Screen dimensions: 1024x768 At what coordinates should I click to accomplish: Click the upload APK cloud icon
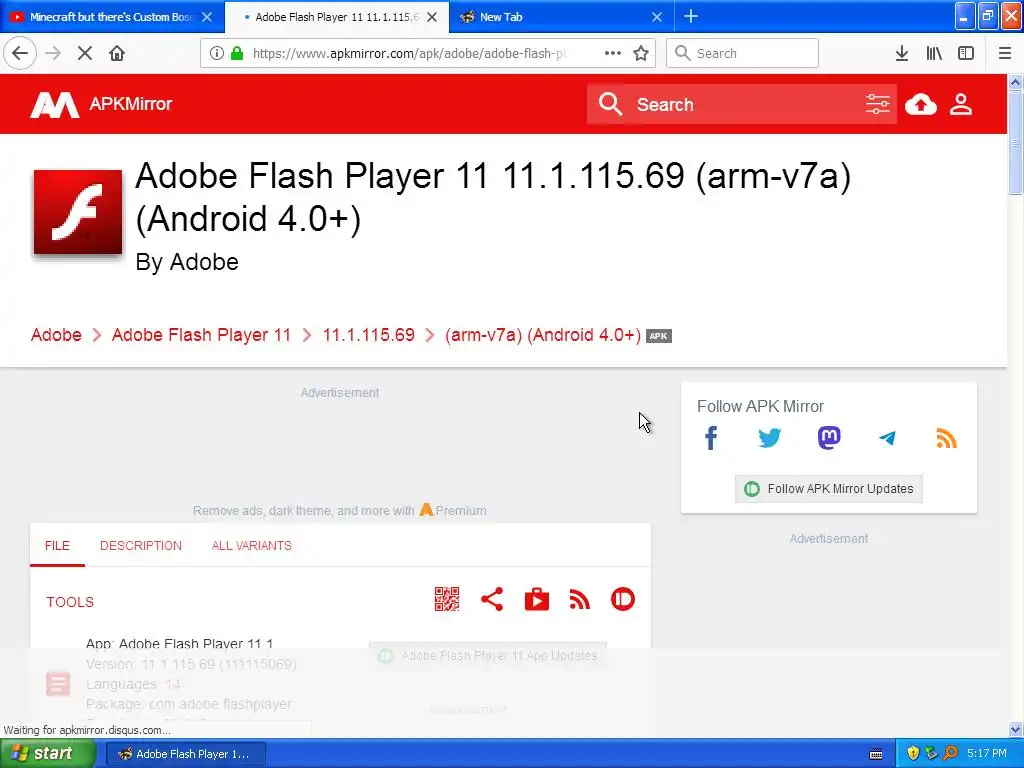pos(921,104)
